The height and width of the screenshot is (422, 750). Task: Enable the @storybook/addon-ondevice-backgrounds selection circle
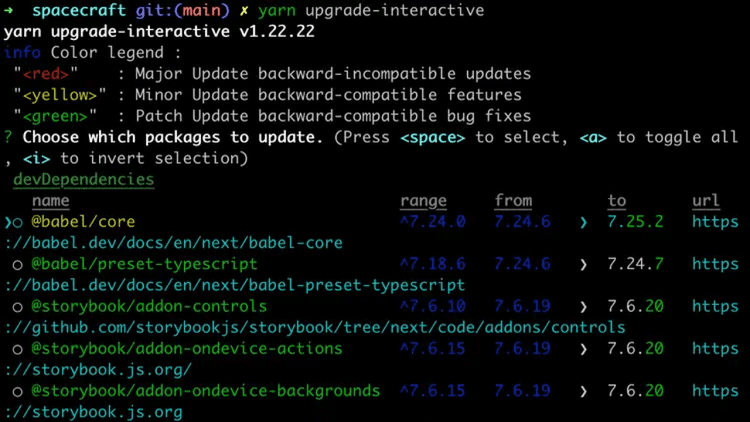coord(18,391)
